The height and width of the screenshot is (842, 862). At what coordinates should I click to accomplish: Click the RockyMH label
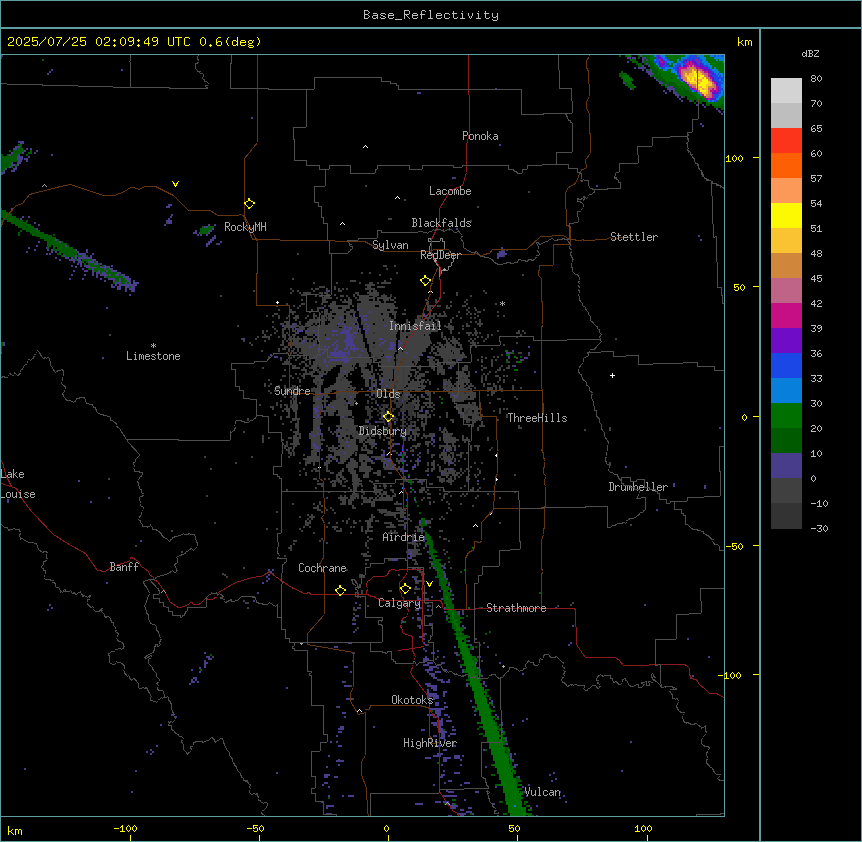coord(245,227)
